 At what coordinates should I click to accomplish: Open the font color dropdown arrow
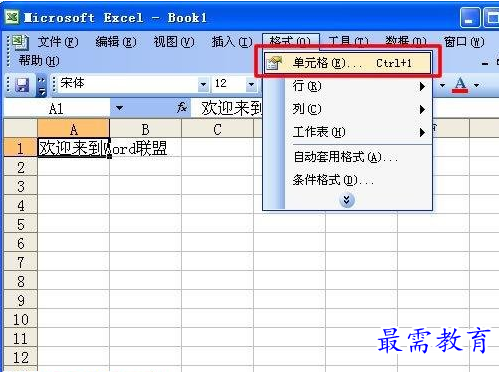pyautogui.click(x=477, y=85)
